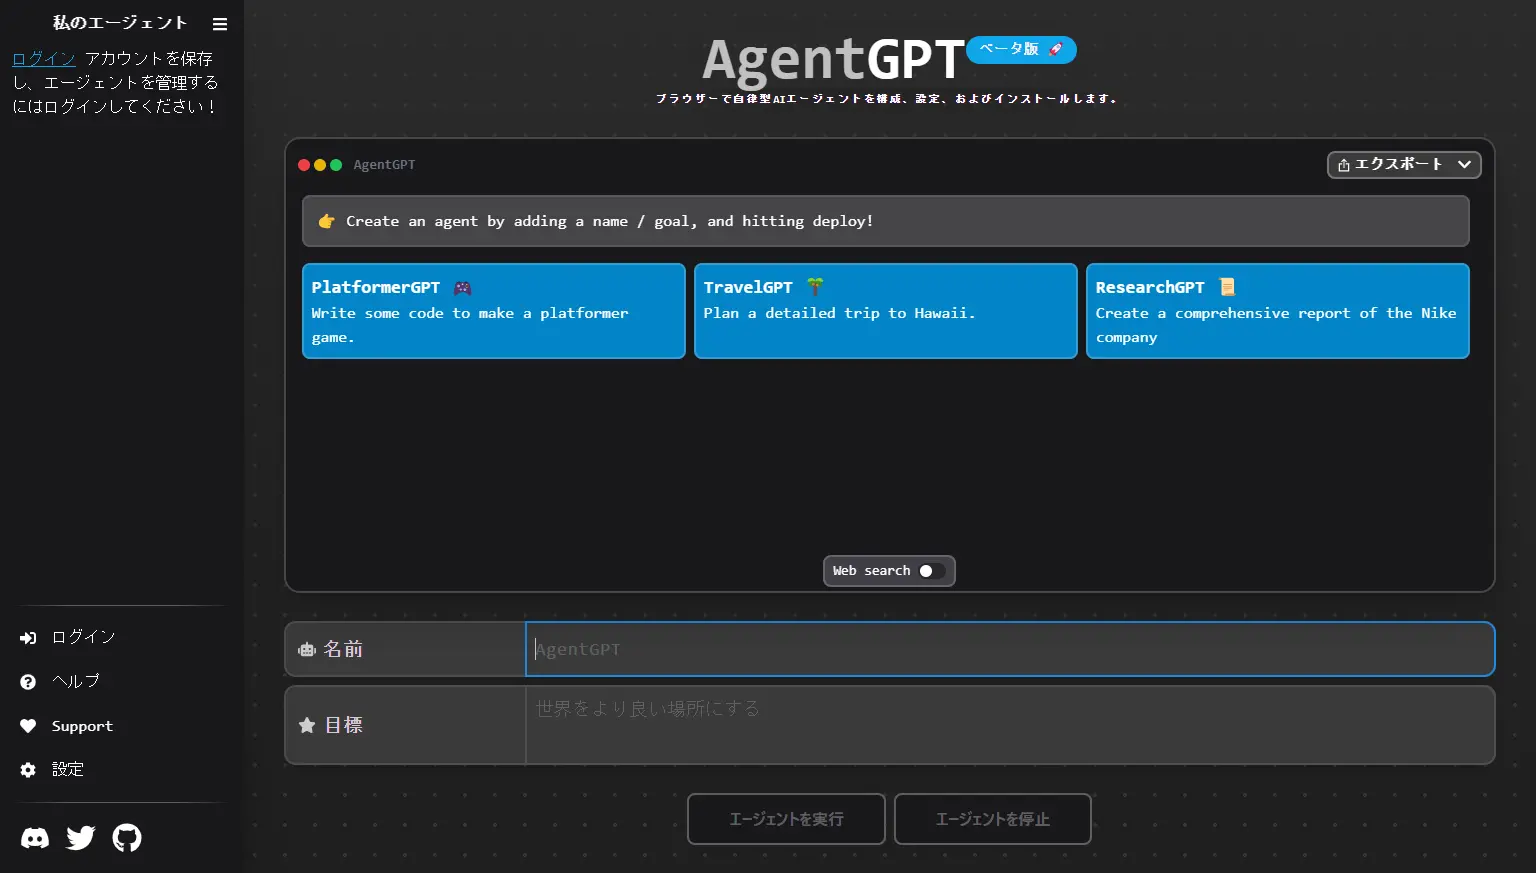The image size is (1536, 873).
Task: Select the ログイン arrow icon in sidebar
Action: (29, 637)
